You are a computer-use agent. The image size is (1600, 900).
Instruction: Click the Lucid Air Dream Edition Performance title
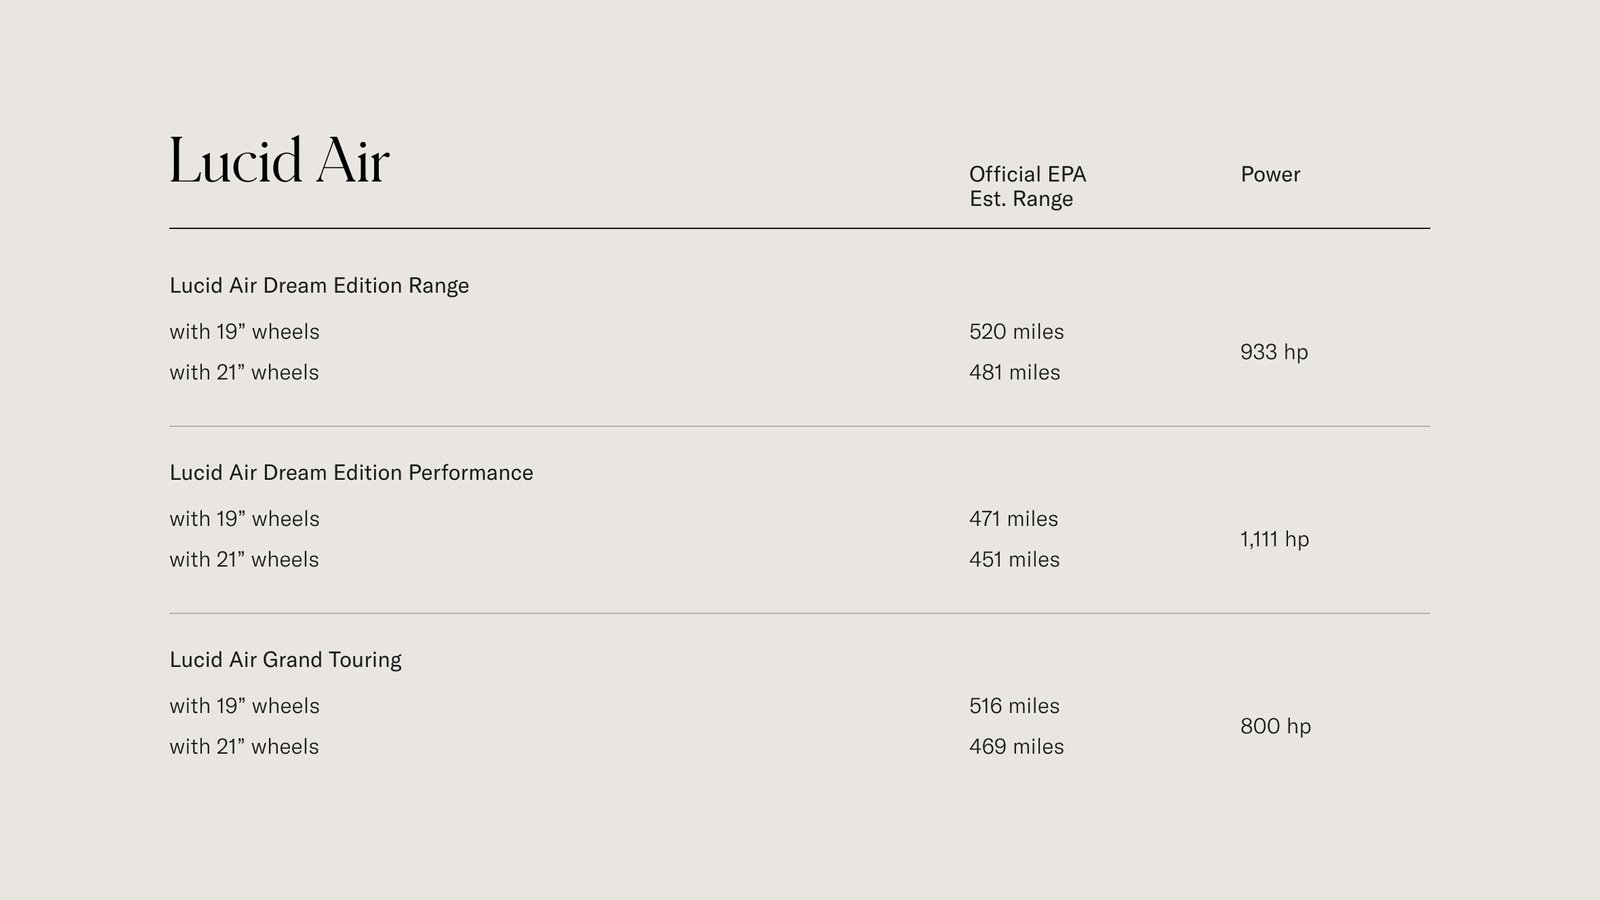point(351,473)
